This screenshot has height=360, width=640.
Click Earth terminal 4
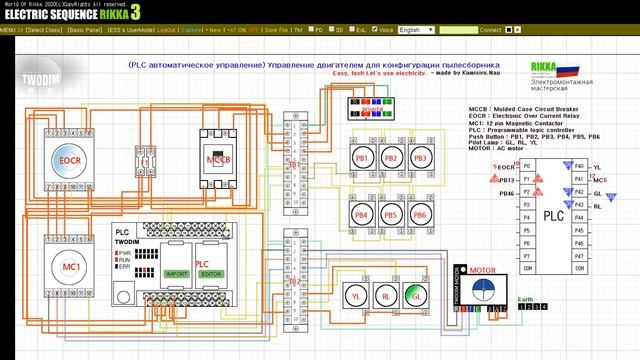(544, 307)
